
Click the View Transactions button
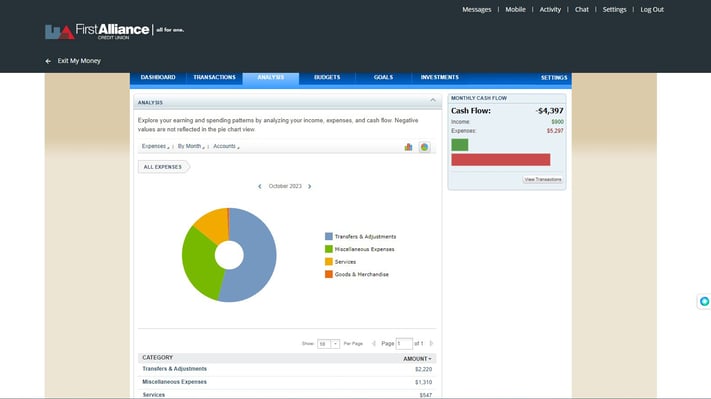[x=543, y=180]
